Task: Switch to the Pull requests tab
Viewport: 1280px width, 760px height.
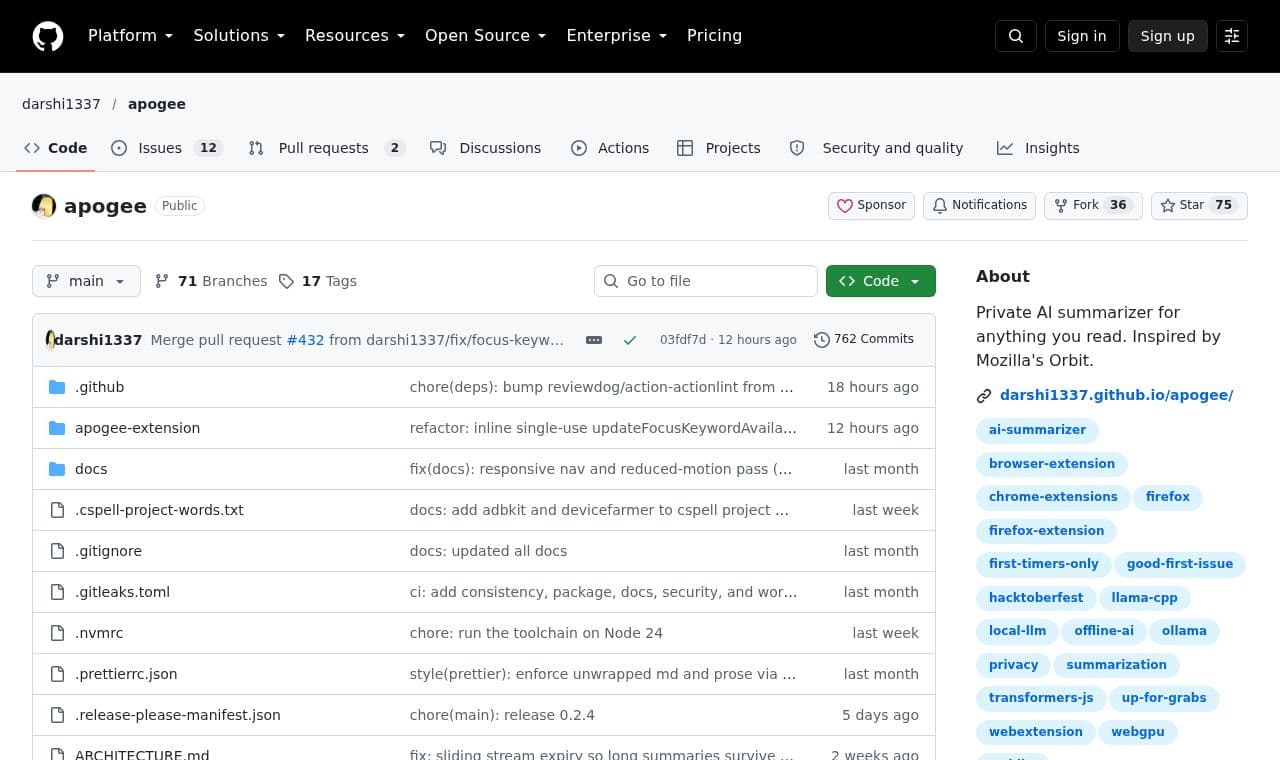Action: point(326,148)
